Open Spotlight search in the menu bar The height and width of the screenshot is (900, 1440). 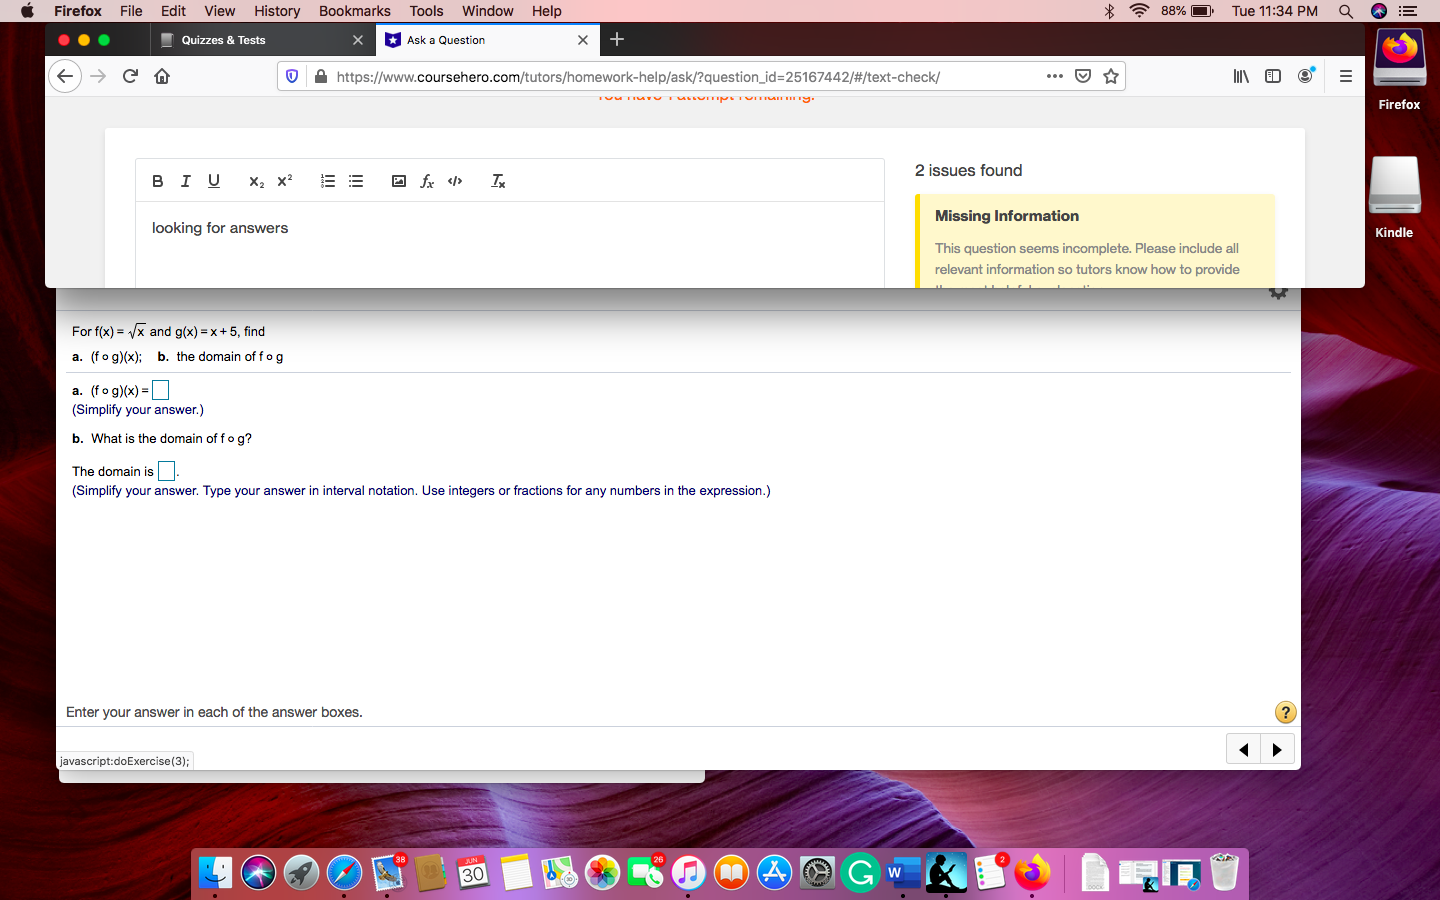[x=1346, y=11]
